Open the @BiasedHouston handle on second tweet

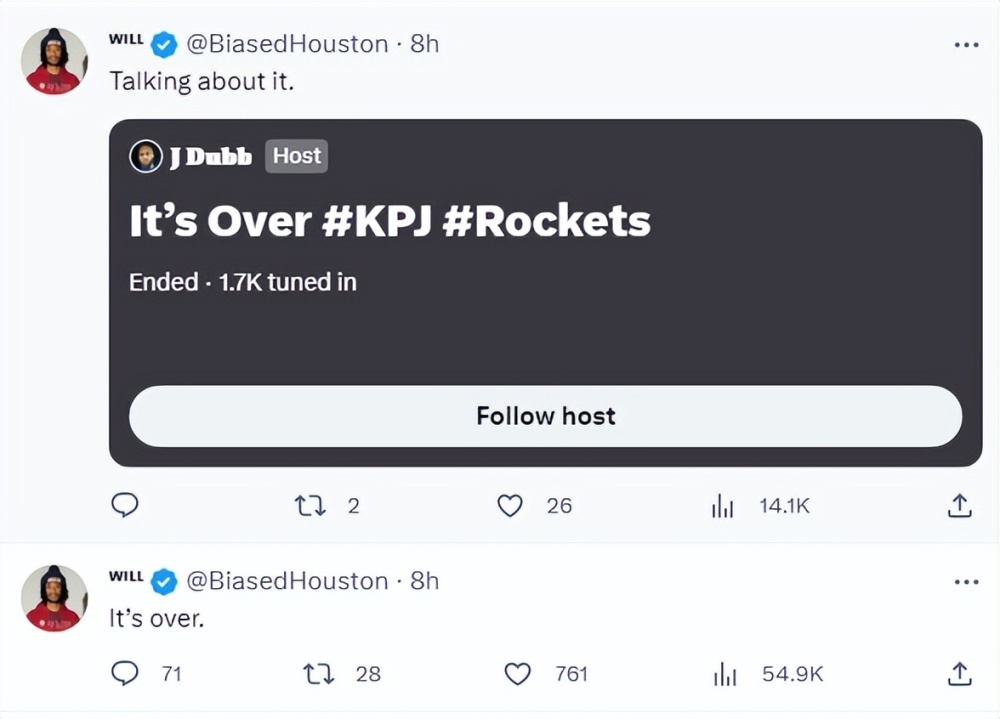(287, 581)
